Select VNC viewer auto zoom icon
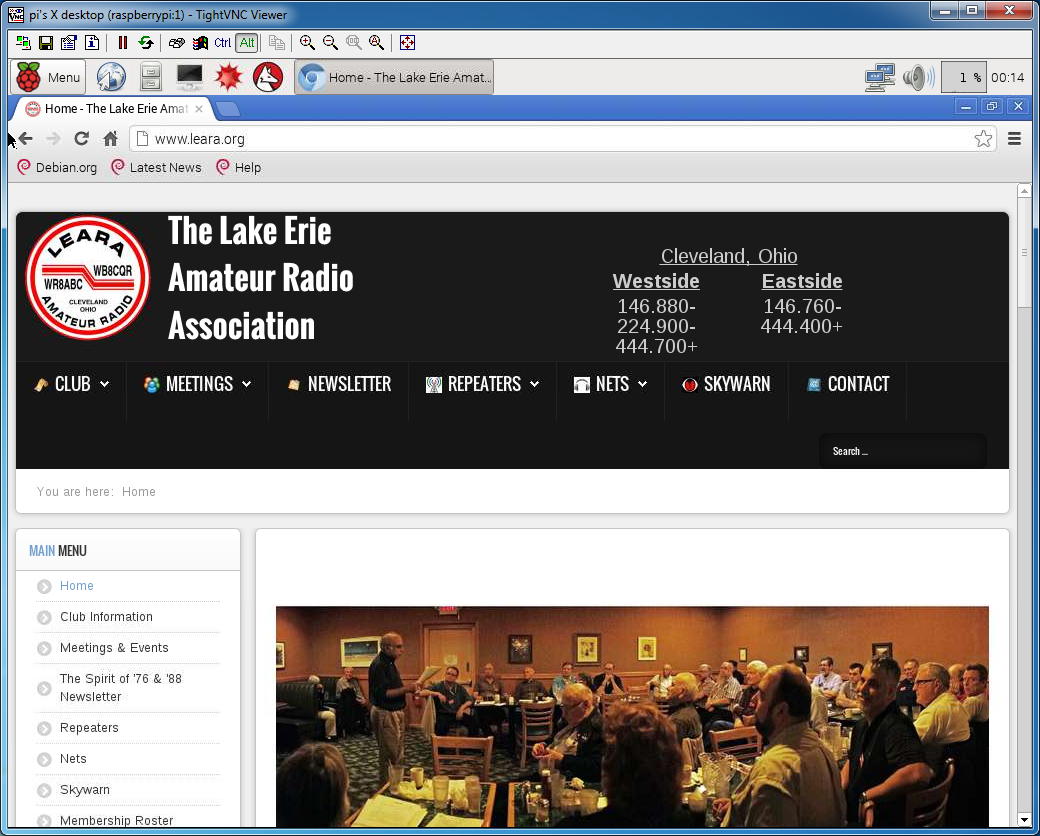 pyautogui.click(x=377, y=43)
